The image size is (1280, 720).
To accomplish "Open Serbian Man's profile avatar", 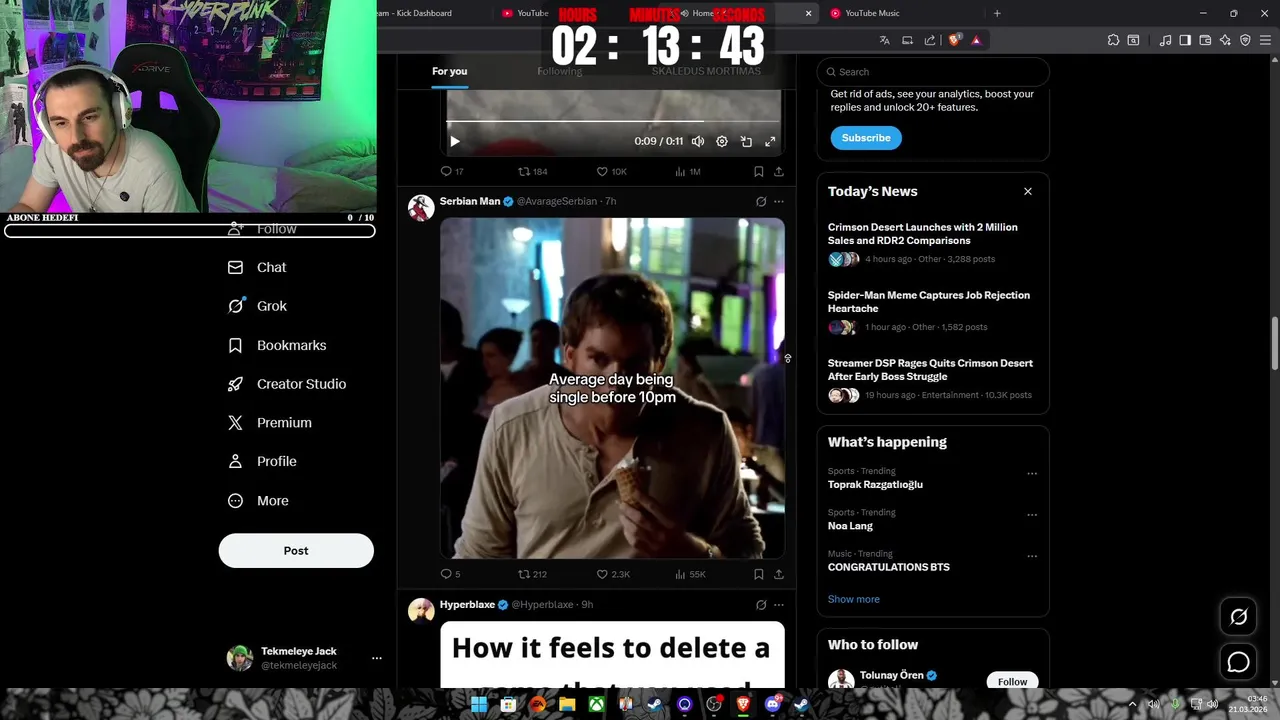I will tap(421, 207).
